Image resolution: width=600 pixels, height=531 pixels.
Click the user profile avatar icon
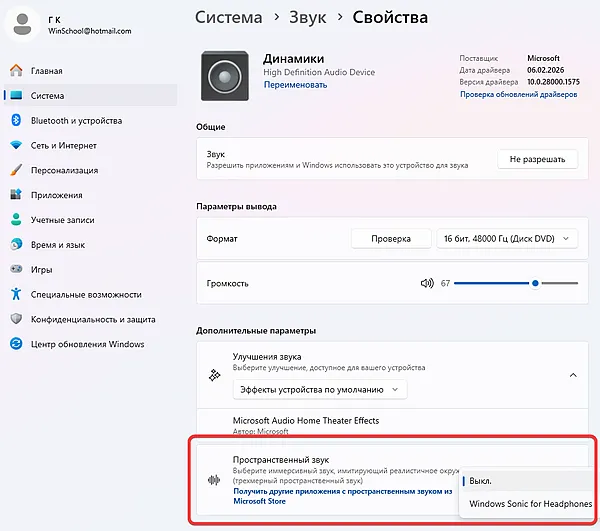[22, 24]
